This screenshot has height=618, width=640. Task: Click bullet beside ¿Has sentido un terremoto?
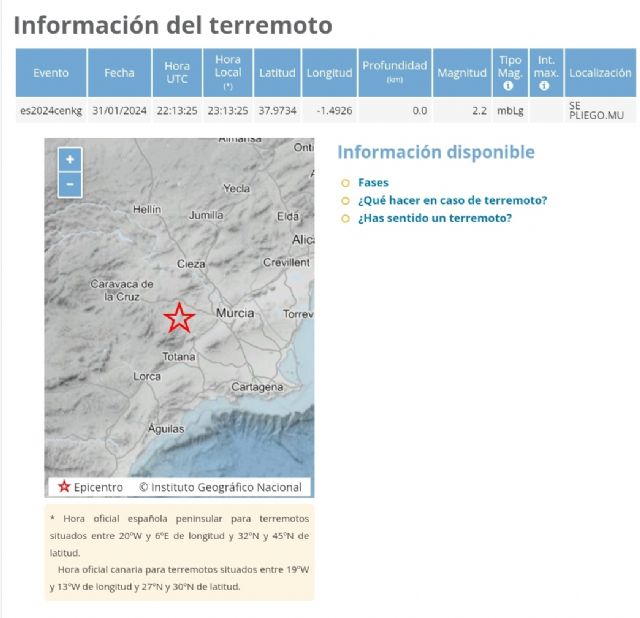coord(345,218)
